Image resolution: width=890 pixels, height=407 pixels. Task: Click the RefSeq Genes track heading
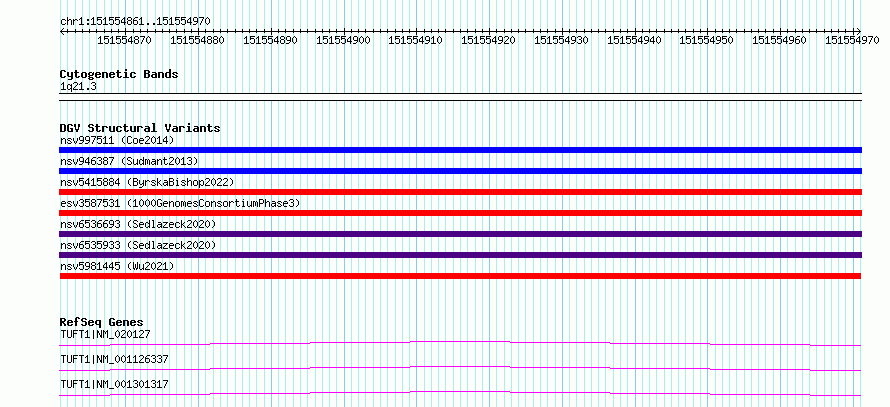(x=102, y=322)
